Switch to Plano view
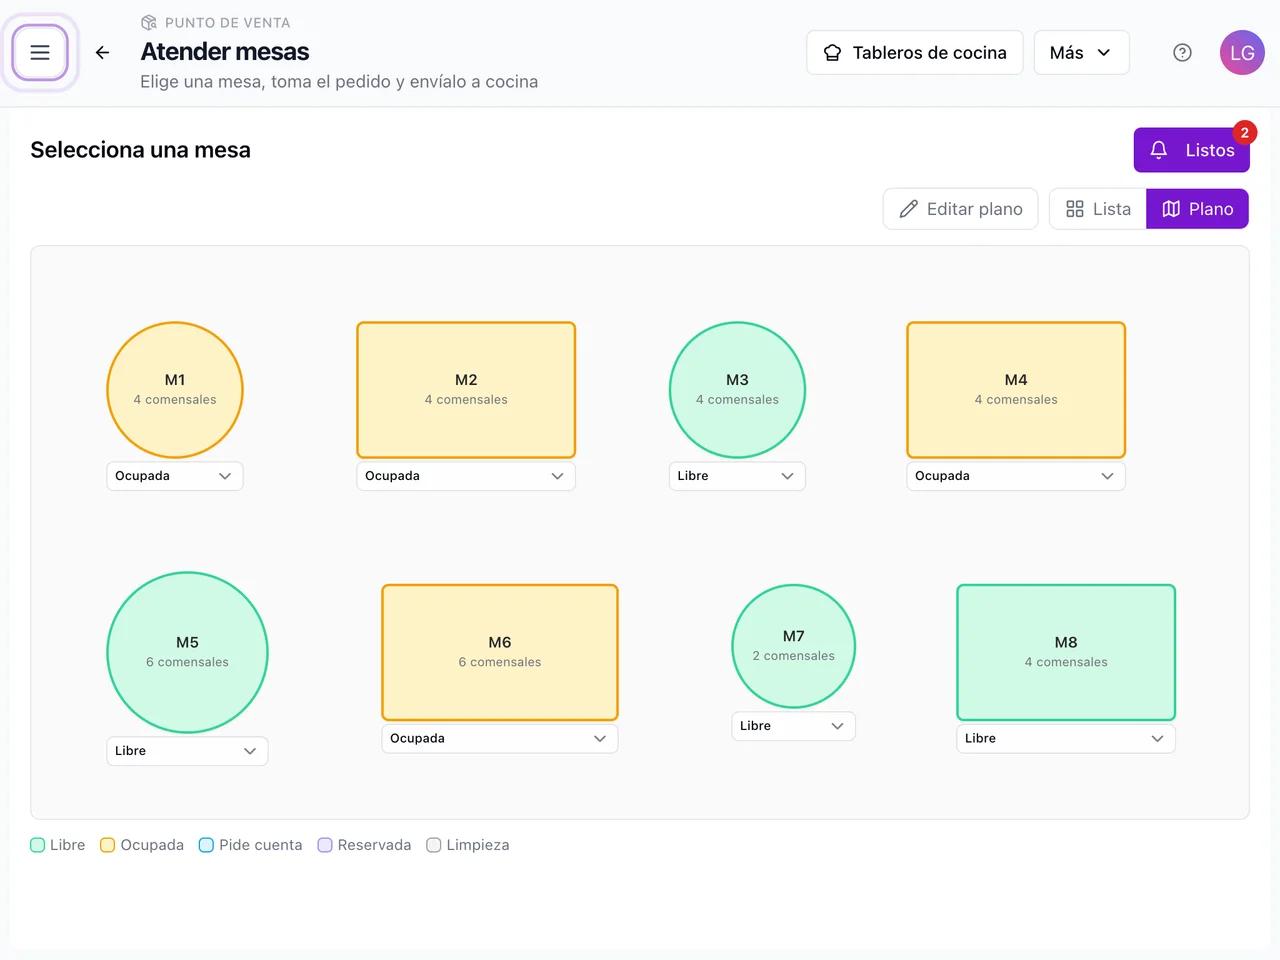The width and height of the screenshot is (1280, 960). 1197,209
